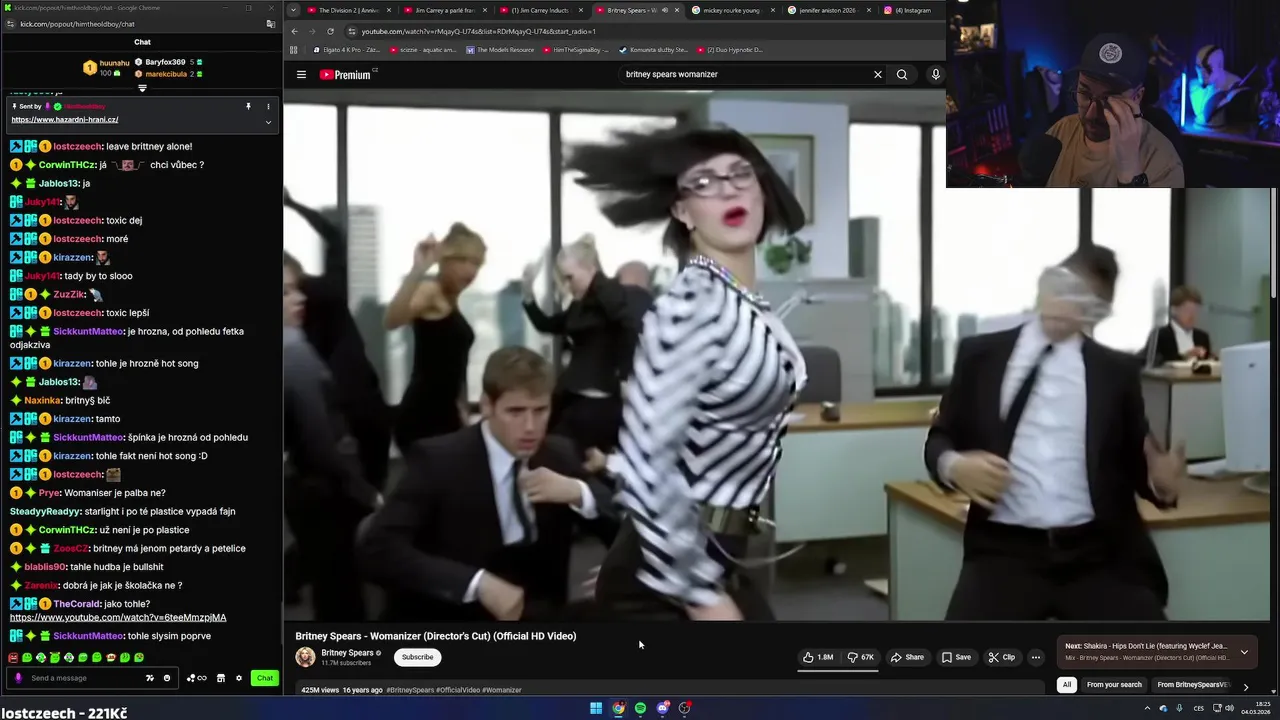Open the tab search dropdown in Chrome
This screenshot has width=1280, height=720.
[x=292, y=10]
